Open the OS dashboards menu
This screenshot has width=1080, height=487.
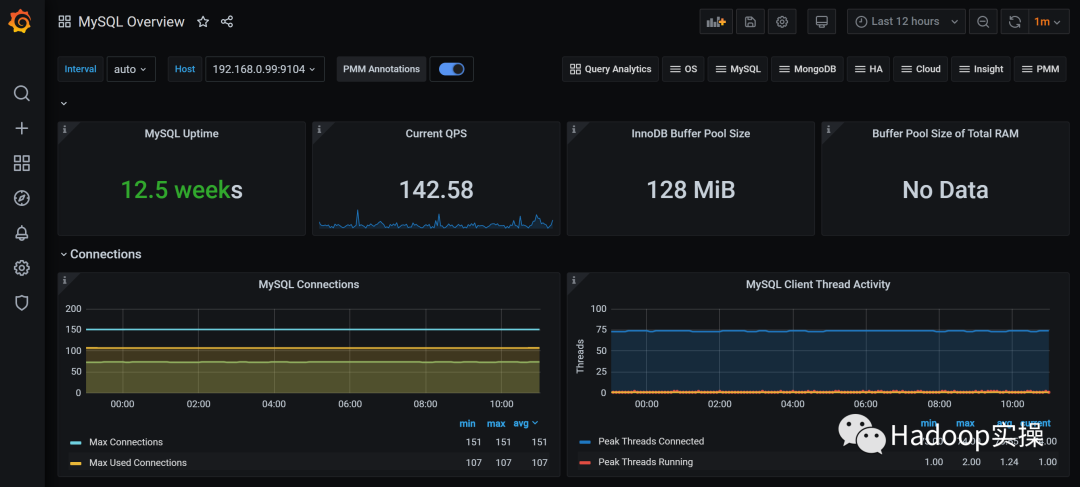click(x=683, y=69)
